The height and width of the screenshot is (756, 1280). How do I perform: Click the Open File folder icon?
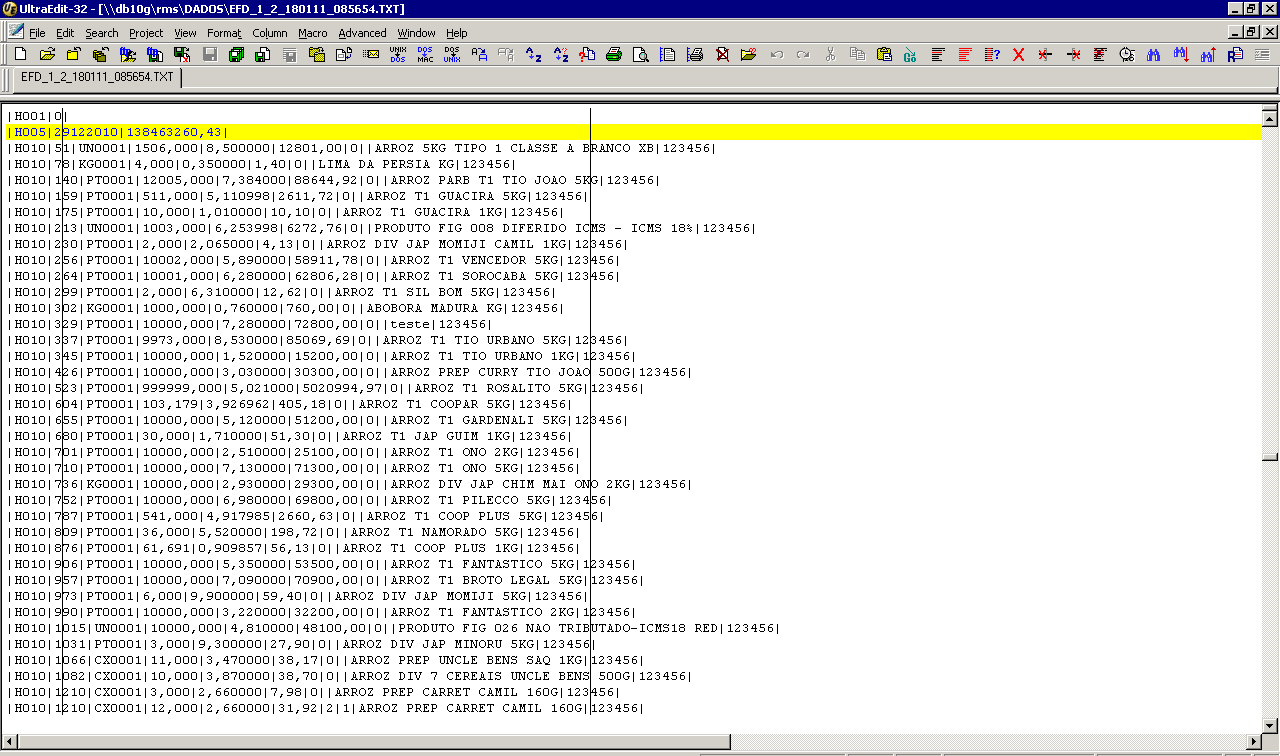[47, 54]
